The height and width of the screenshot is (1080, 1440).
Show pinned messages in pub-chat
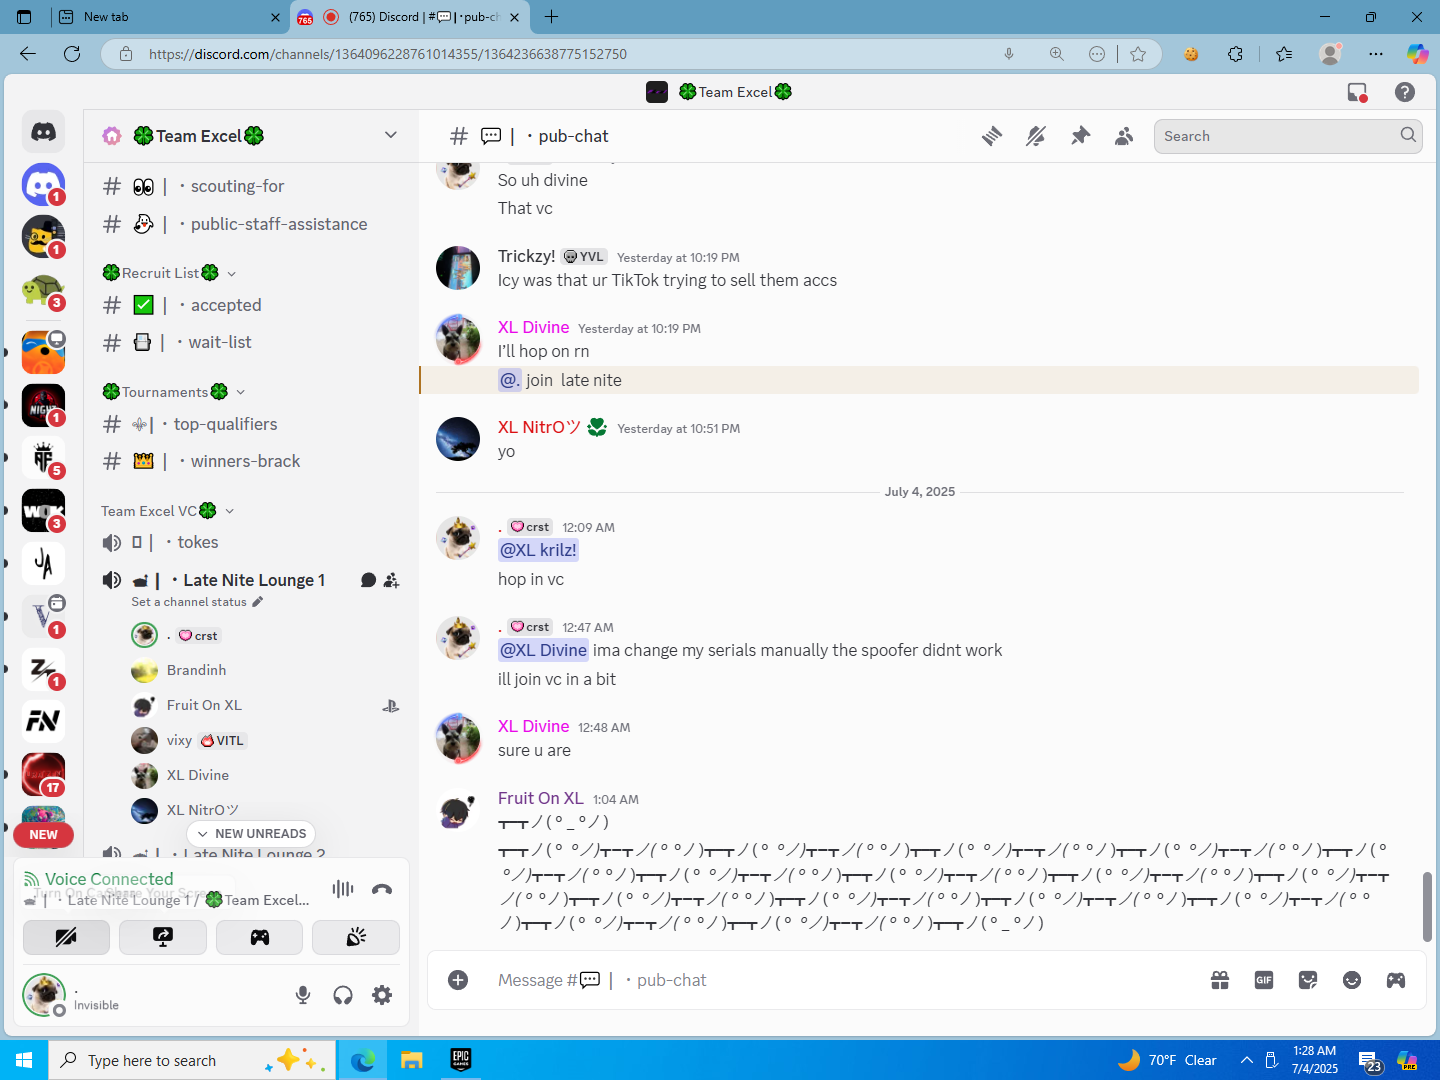click(1080, 136)
